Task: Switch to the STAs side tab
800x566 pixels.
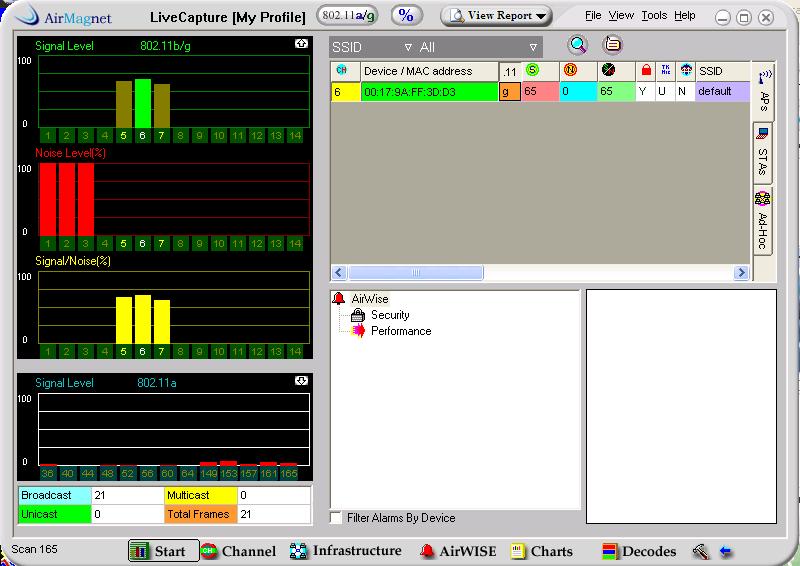Action: (763, 153)
